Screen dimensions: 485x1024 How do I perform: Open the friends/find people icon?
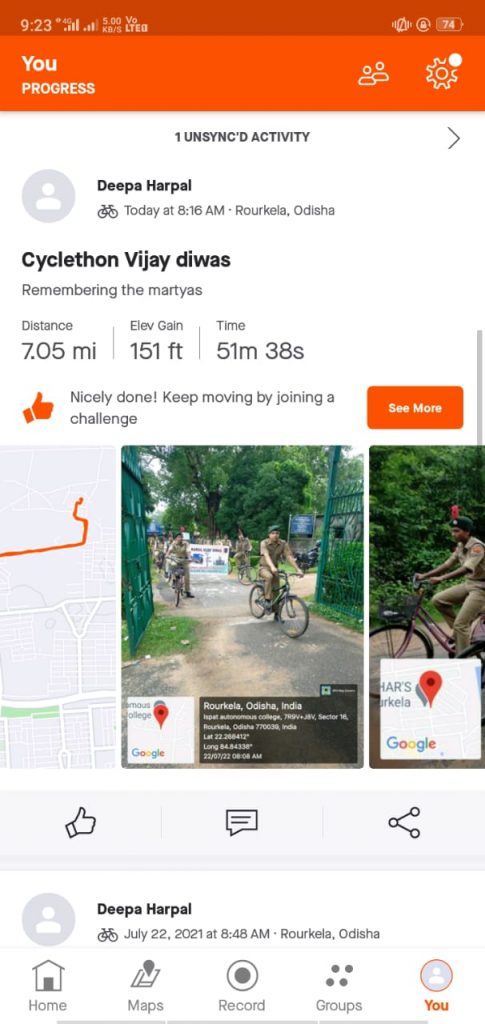(x=373, y=73)
